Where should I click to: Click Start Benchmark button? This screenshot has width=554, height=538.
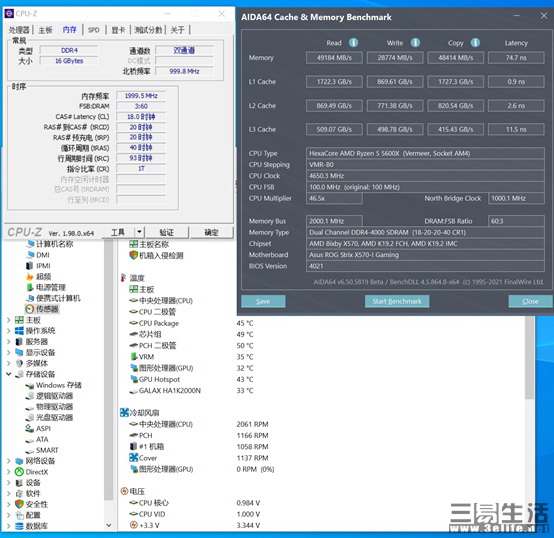click(x=397, y=301)
